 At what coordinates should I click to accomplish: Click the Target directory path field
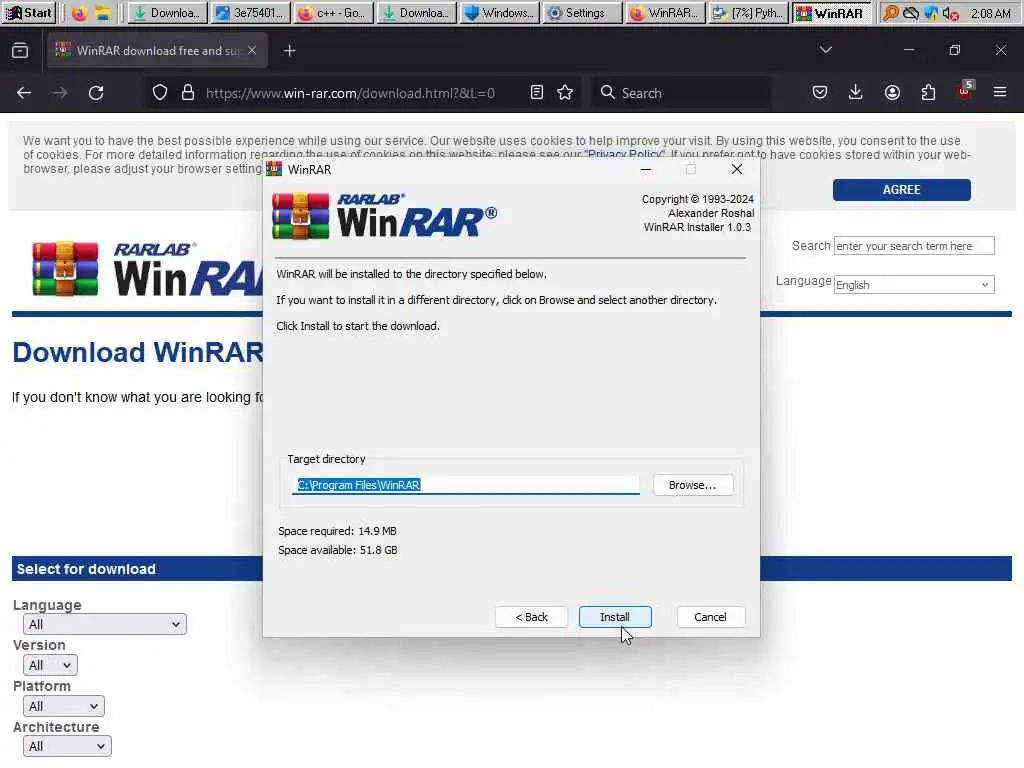click(x=465, y=485)
